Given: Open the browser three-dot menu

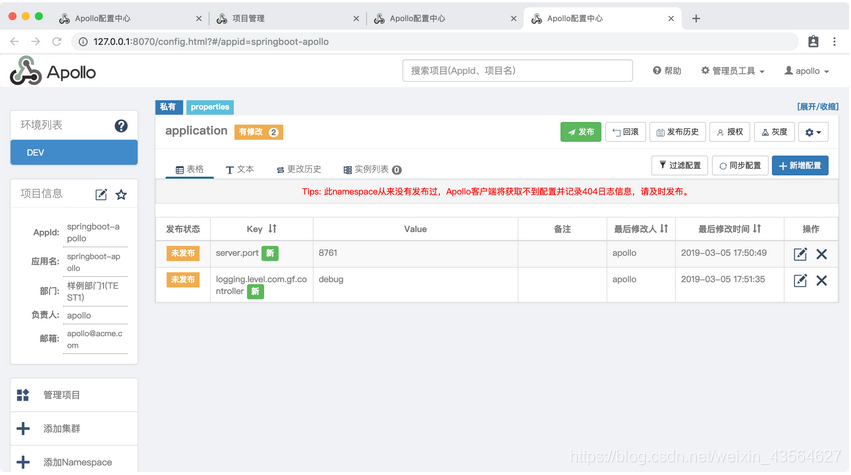Looking at the screenshot, I should tap(834, 41).
